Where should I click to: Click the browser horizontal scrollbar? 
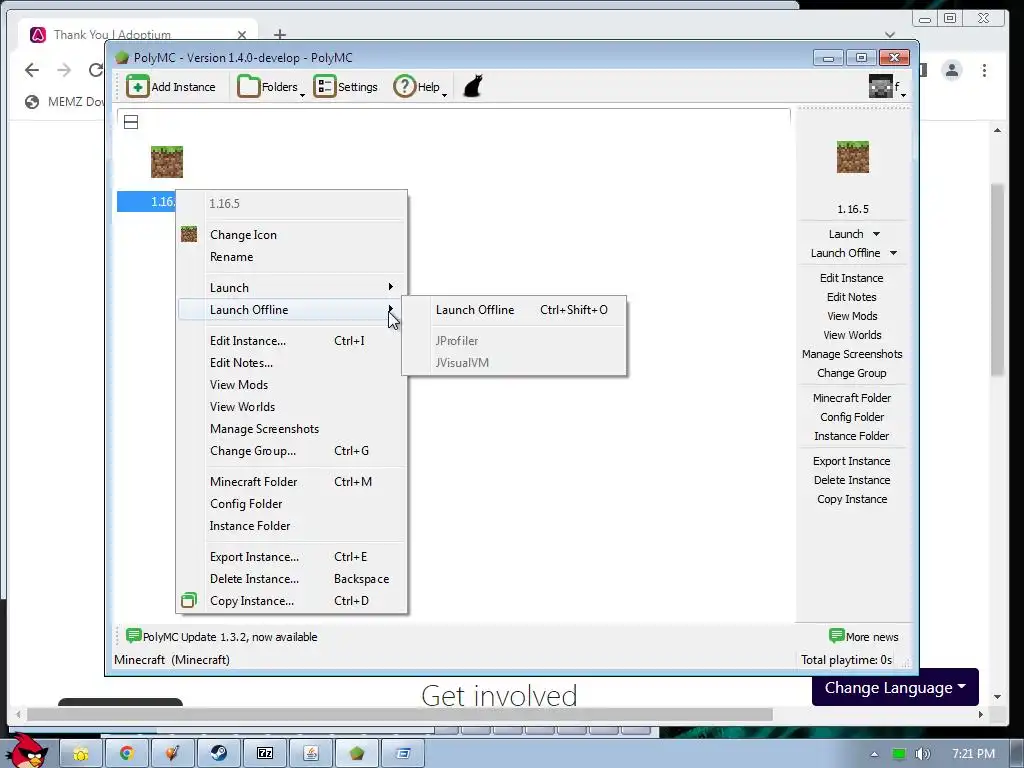click(x=400, y=714)
